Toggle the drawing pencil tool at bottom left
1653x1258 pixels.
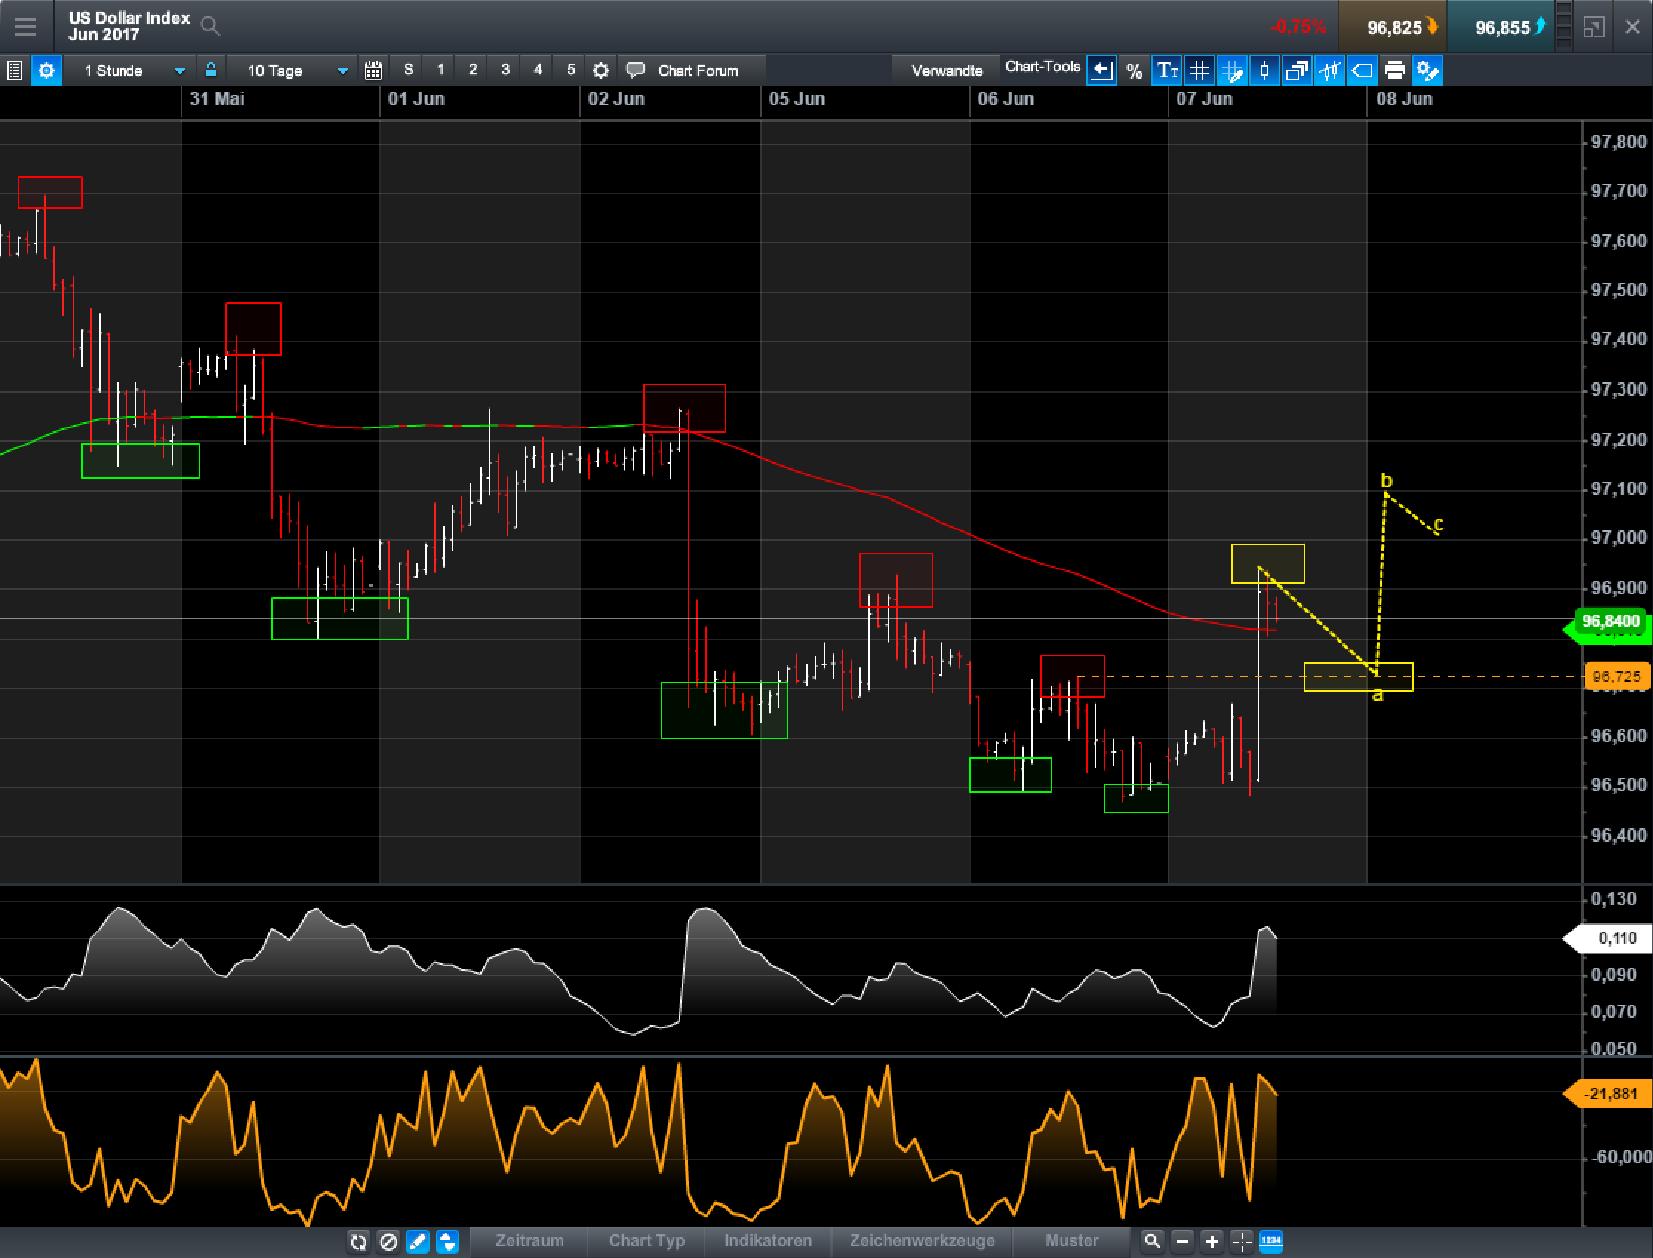(x=418, y=1241)
